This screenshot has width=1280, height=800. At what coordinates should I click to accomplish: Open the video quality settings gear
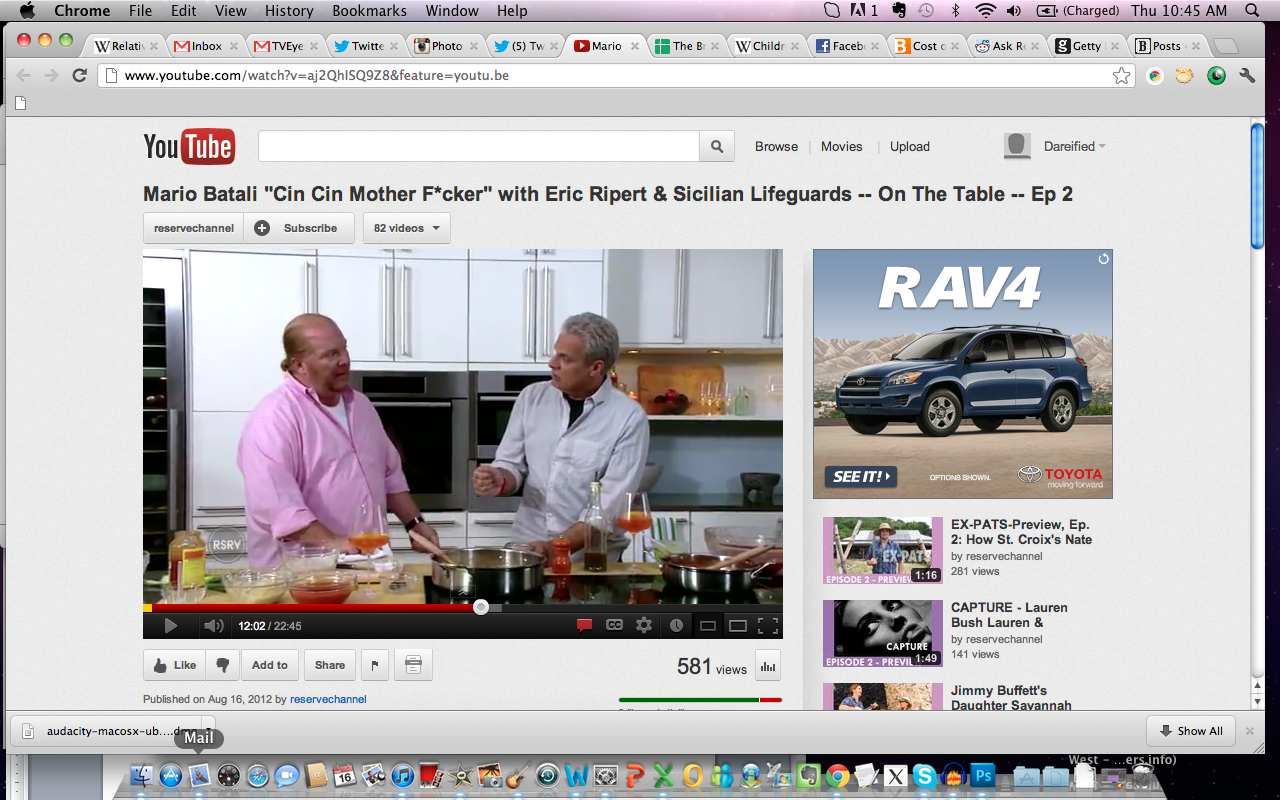pos(644,626)
